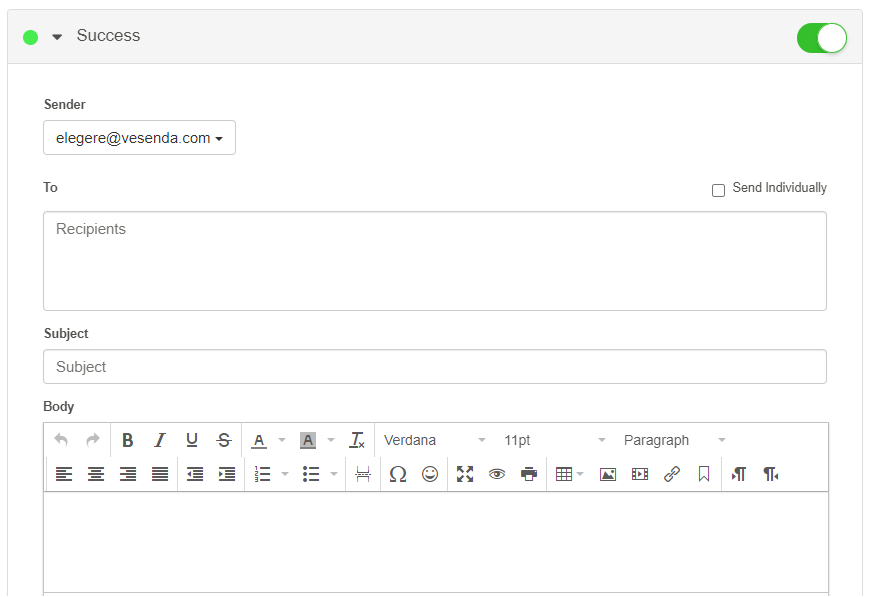Click the strikethrough formatting icon
This screenshot has height=597, width=870.
(x=224, y=440)
